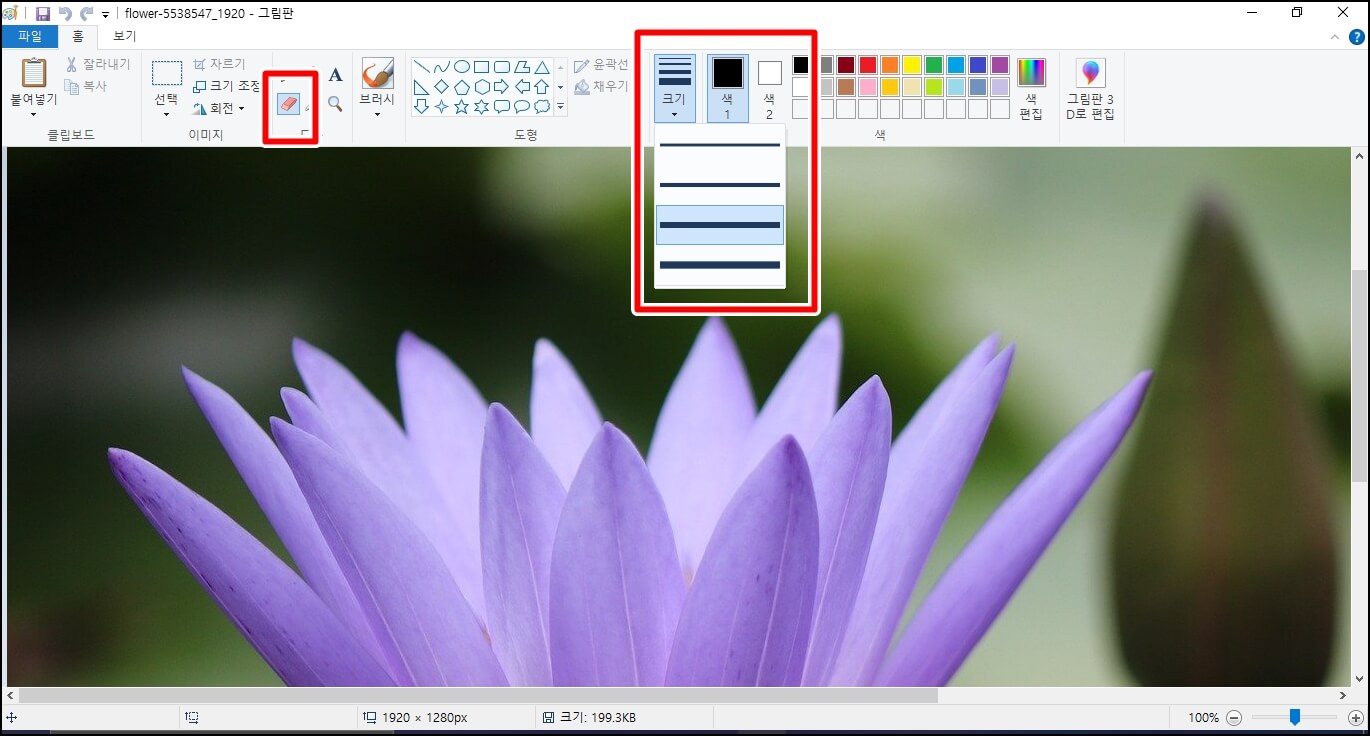Toggle Color 1 (색 1) selection
The width and height of the screenshot is (1370, 736).
tap(728, 88)
